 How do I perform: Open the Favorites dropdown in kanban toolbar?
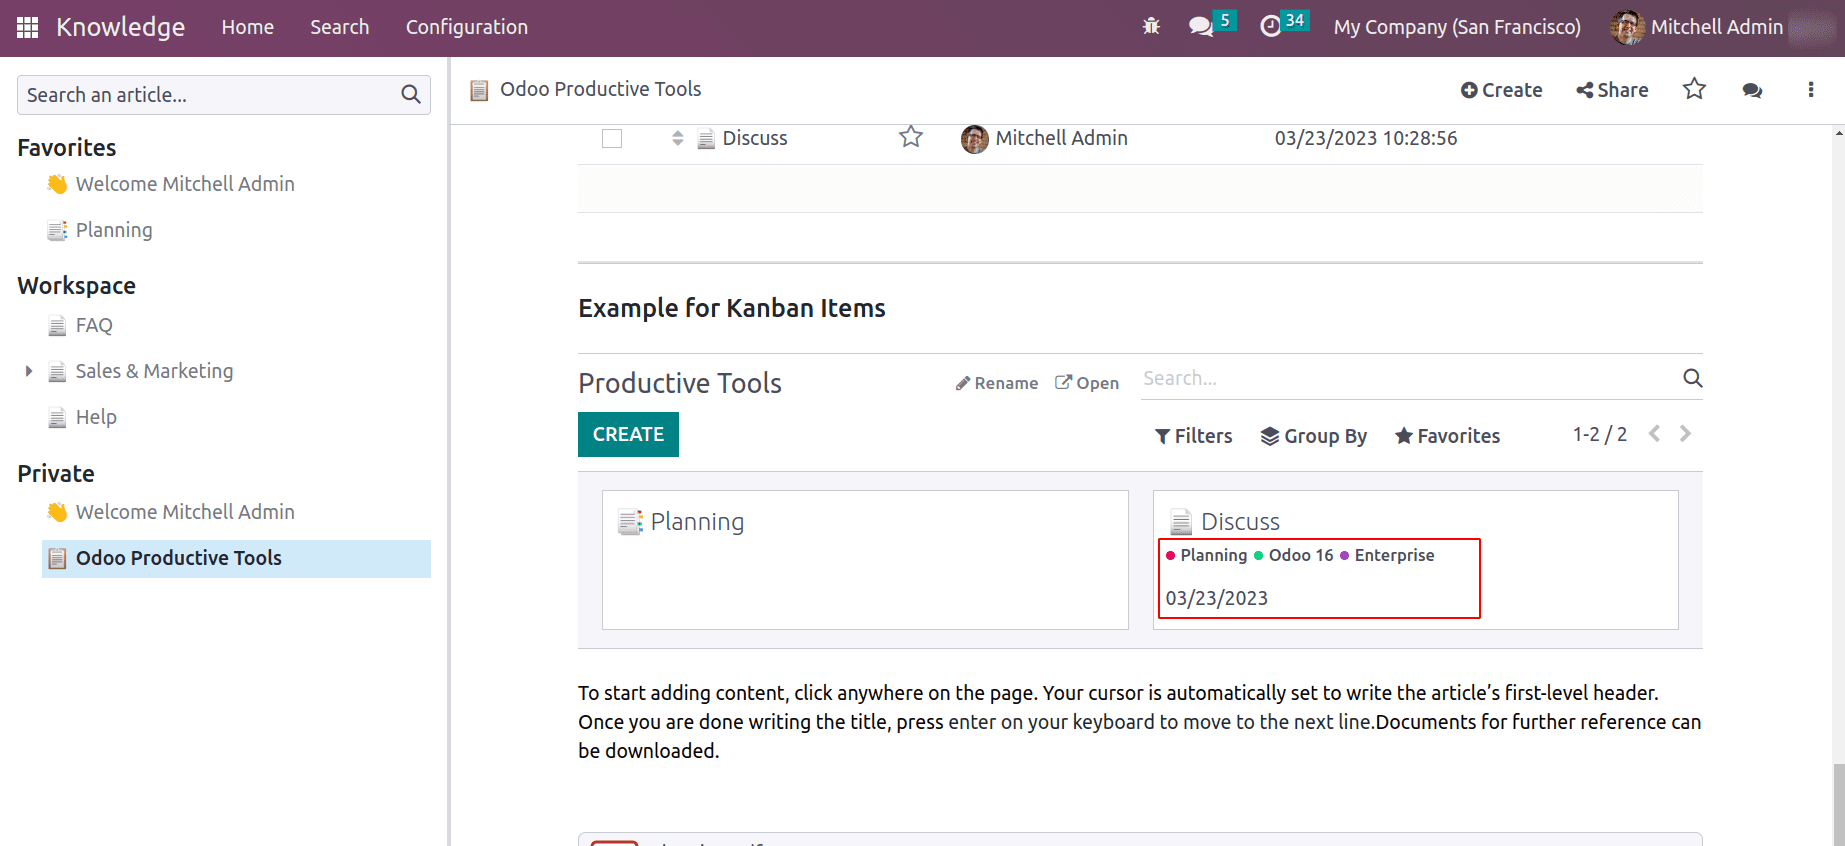pyautogui.click(x=1447, y=436)
